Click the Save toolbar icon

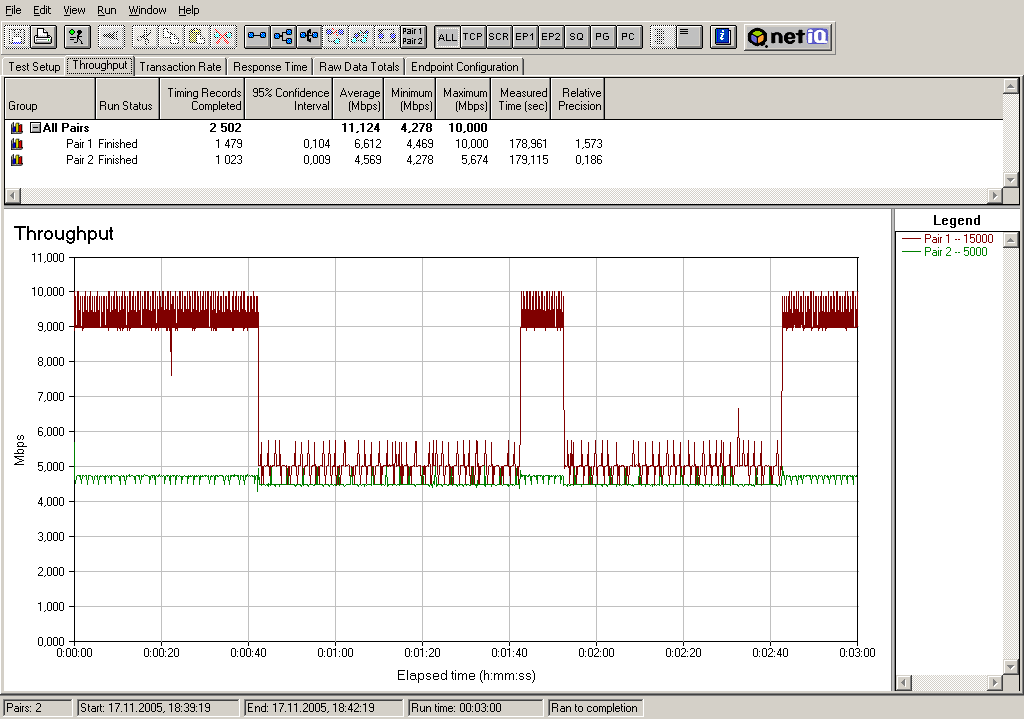point(17,37)
